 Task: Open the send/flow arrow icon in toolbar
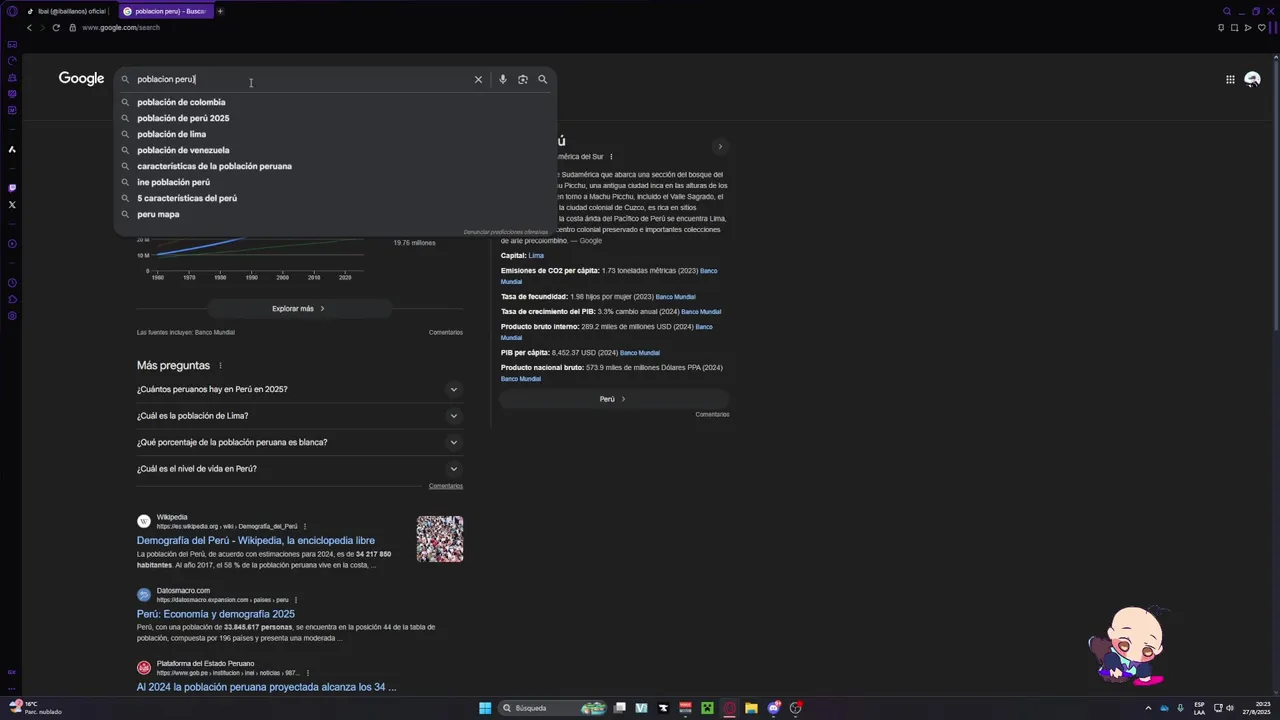[x=1247, y=27]
